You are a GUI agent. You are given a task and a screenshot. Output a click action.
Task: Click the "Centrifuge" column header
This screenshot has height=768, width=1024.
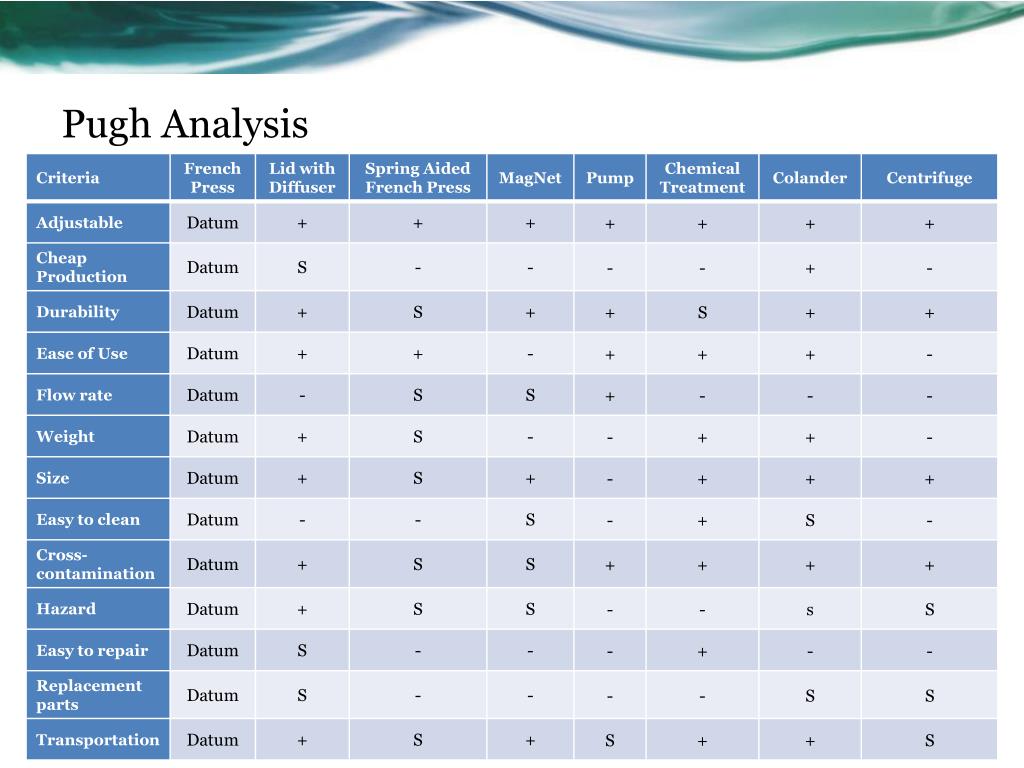point(929,178)
